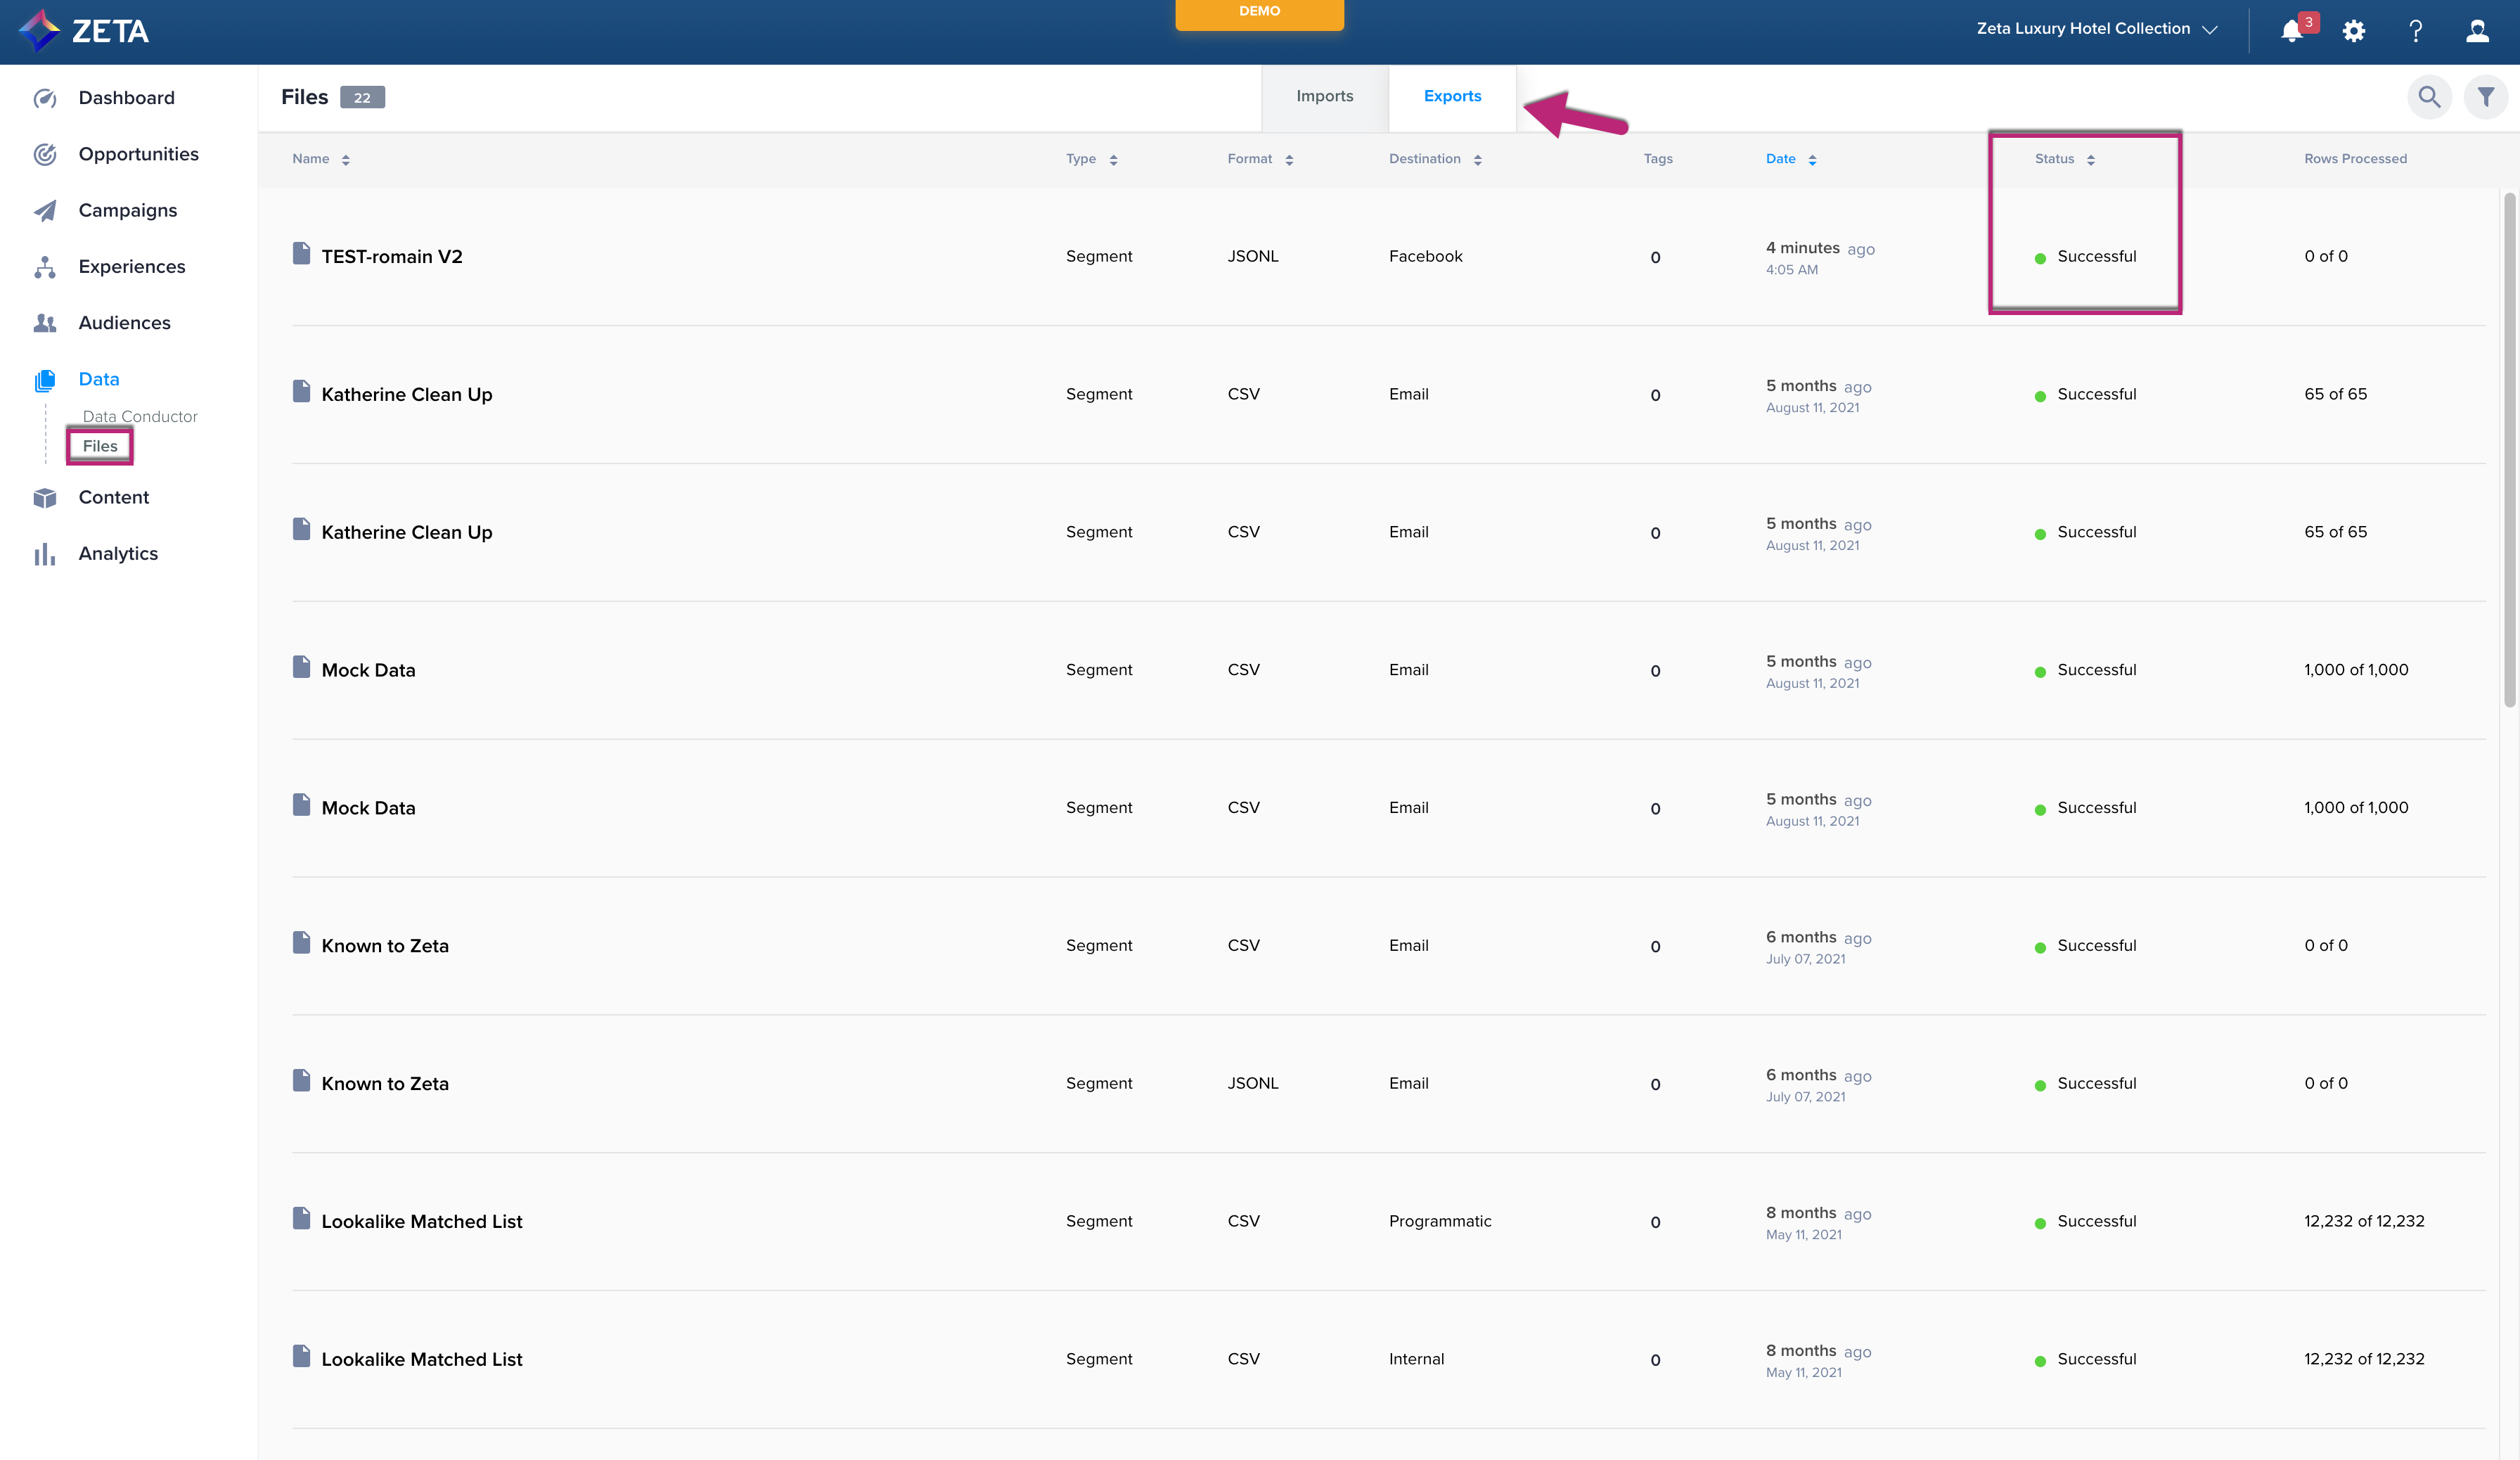
Task: Sort files by Status column arrows
Action: pyautogui.click(x=2091, y=160)
